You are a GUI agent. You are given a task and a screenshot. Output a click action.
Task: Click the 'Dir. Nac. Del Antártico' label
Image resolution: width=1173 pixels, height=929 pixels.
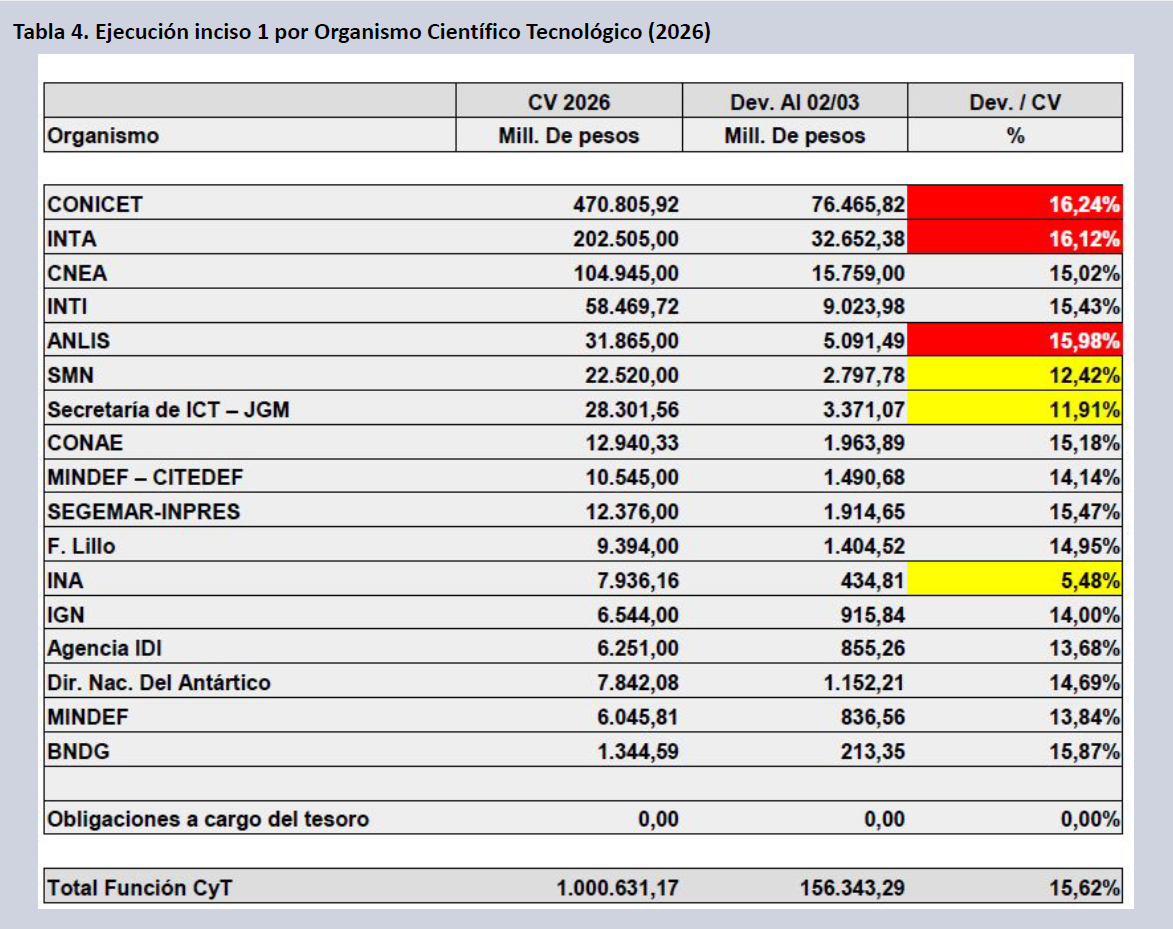(159, 682)
